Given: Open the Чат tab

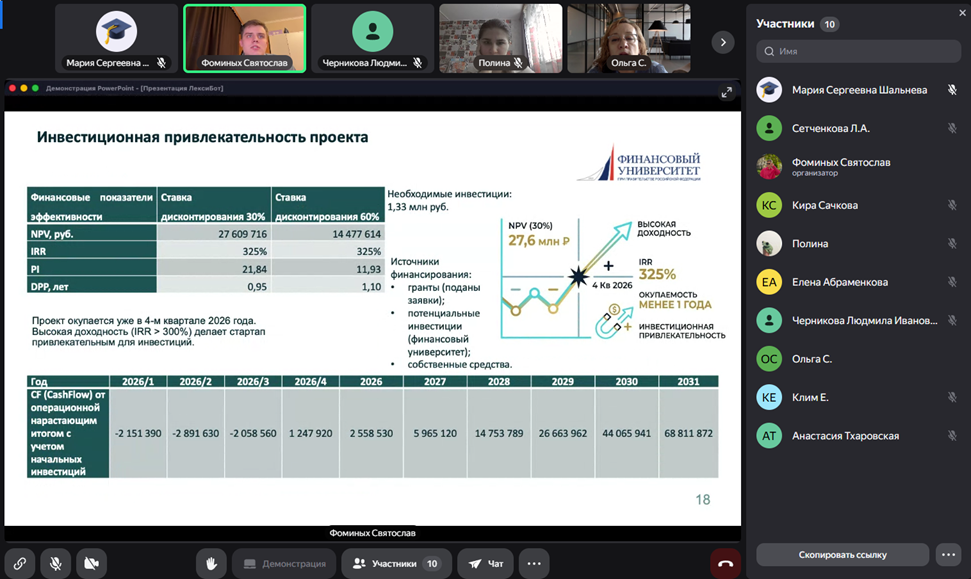Looking at the screenshot, I should (x=486, y=563).
